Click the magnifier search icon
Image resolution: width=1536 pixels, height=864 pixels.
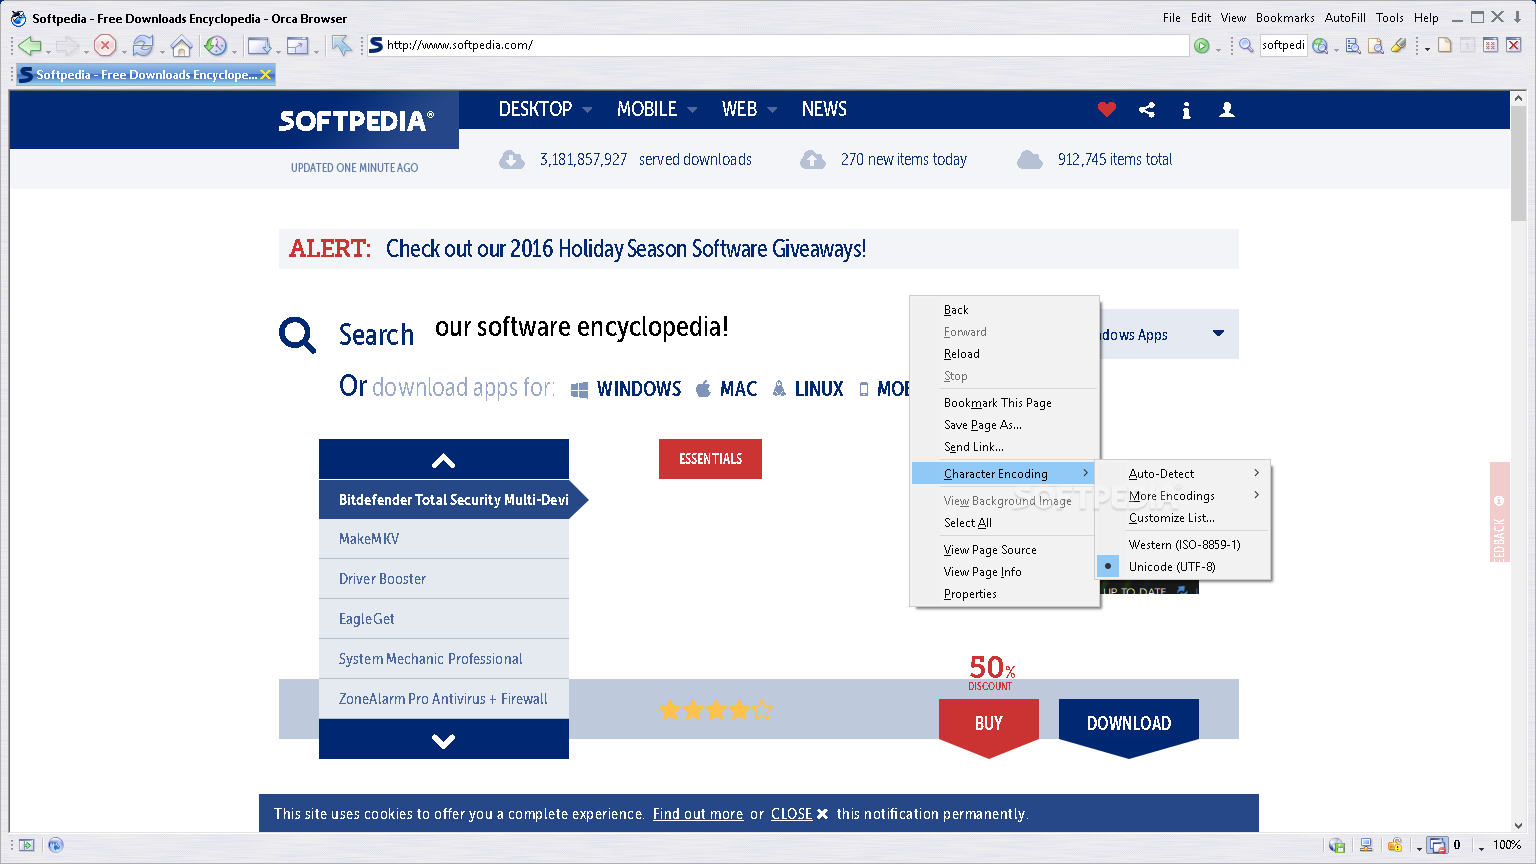point(1246,45)
